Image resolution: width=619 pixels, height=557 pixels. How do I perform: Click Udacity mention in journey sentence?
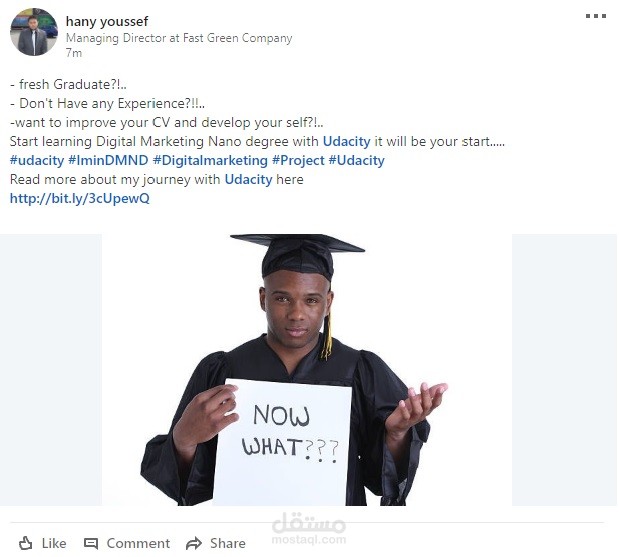(x=248, y=180)
